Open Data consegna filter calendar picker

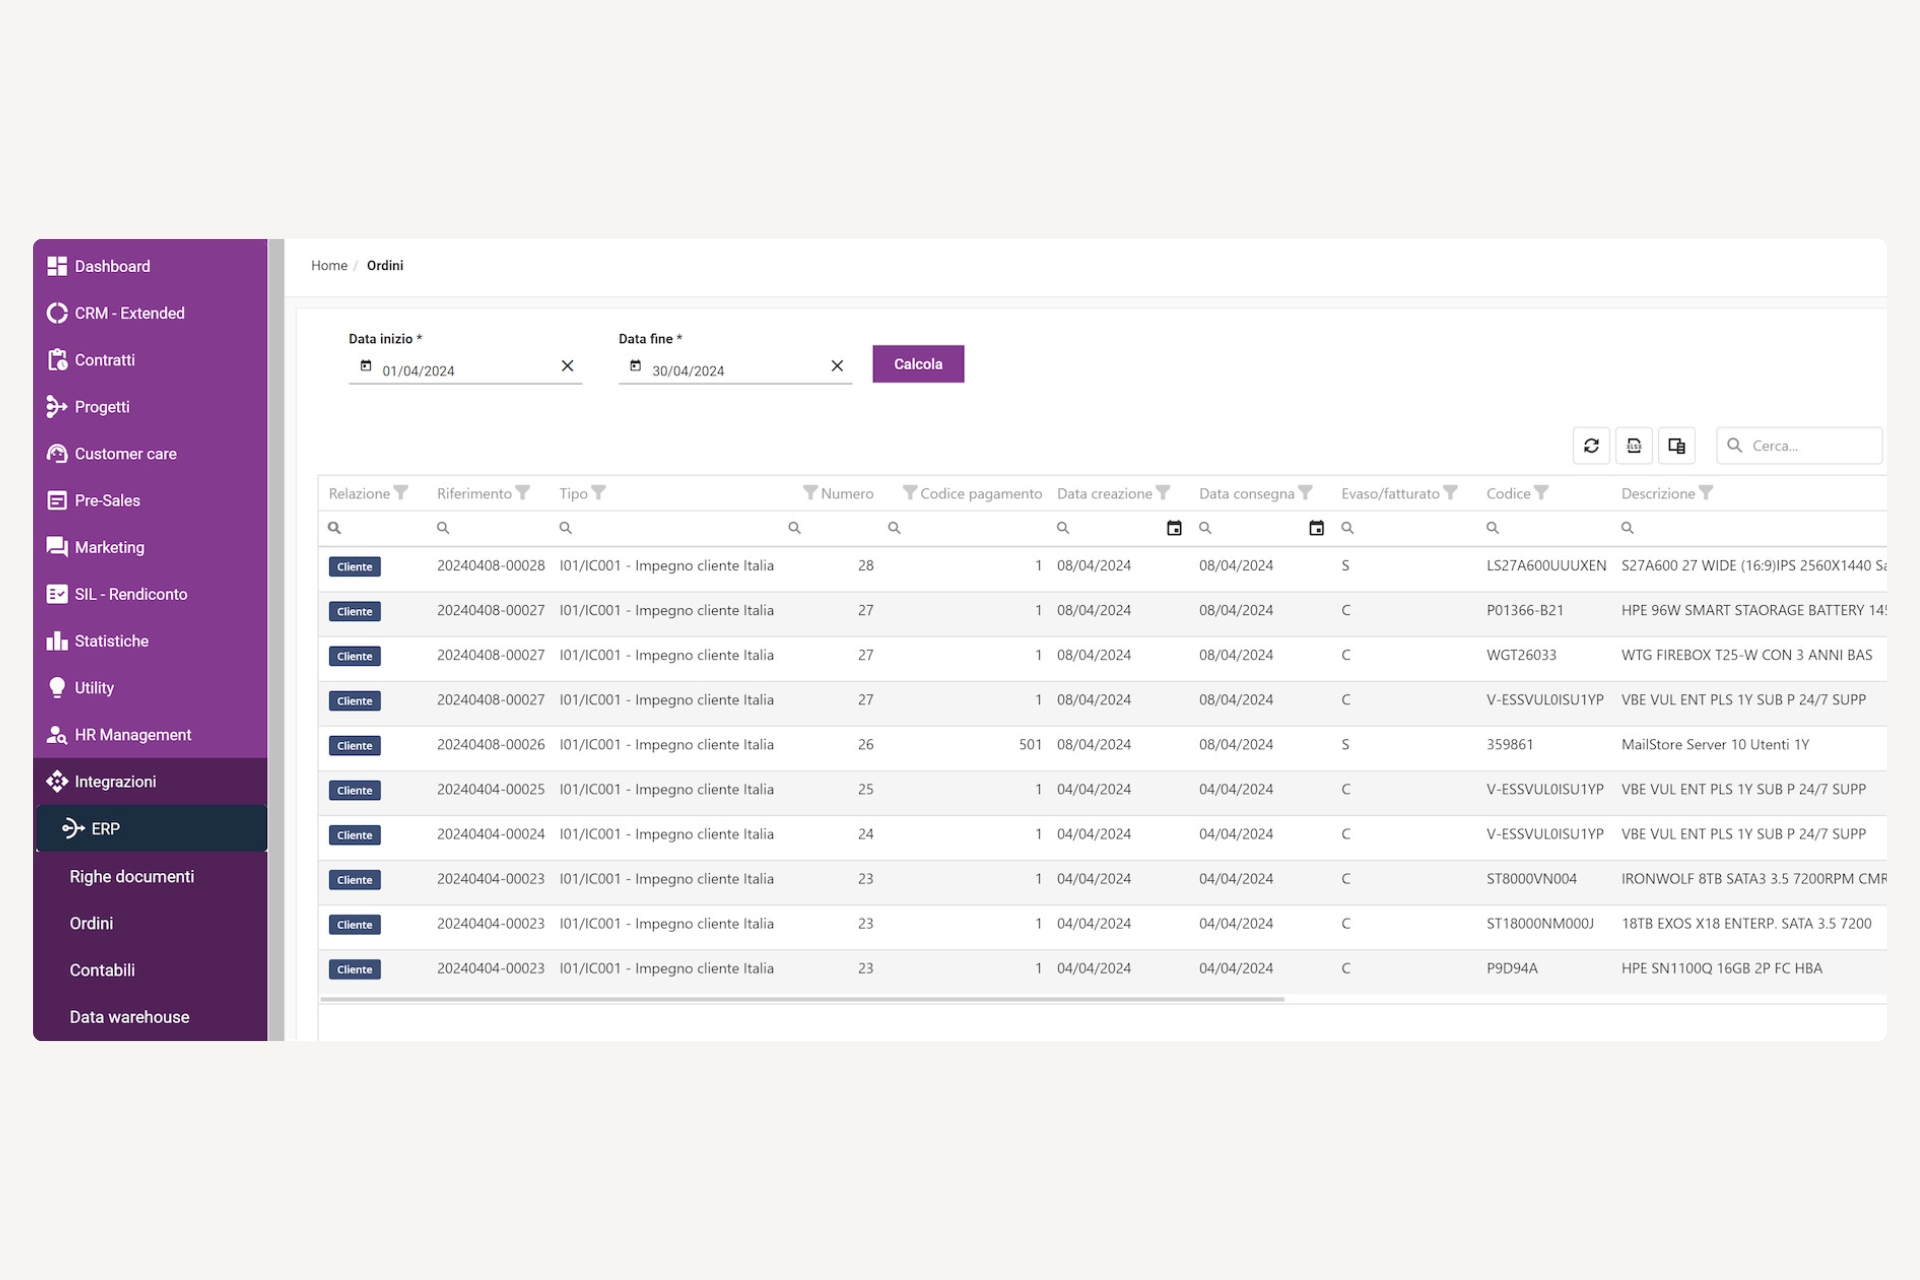(1316, 528)
